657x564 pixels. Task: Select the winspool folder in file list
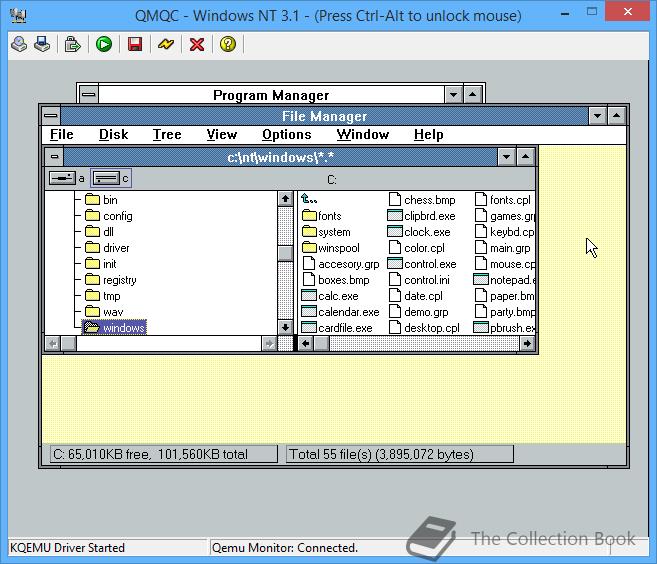331,248
